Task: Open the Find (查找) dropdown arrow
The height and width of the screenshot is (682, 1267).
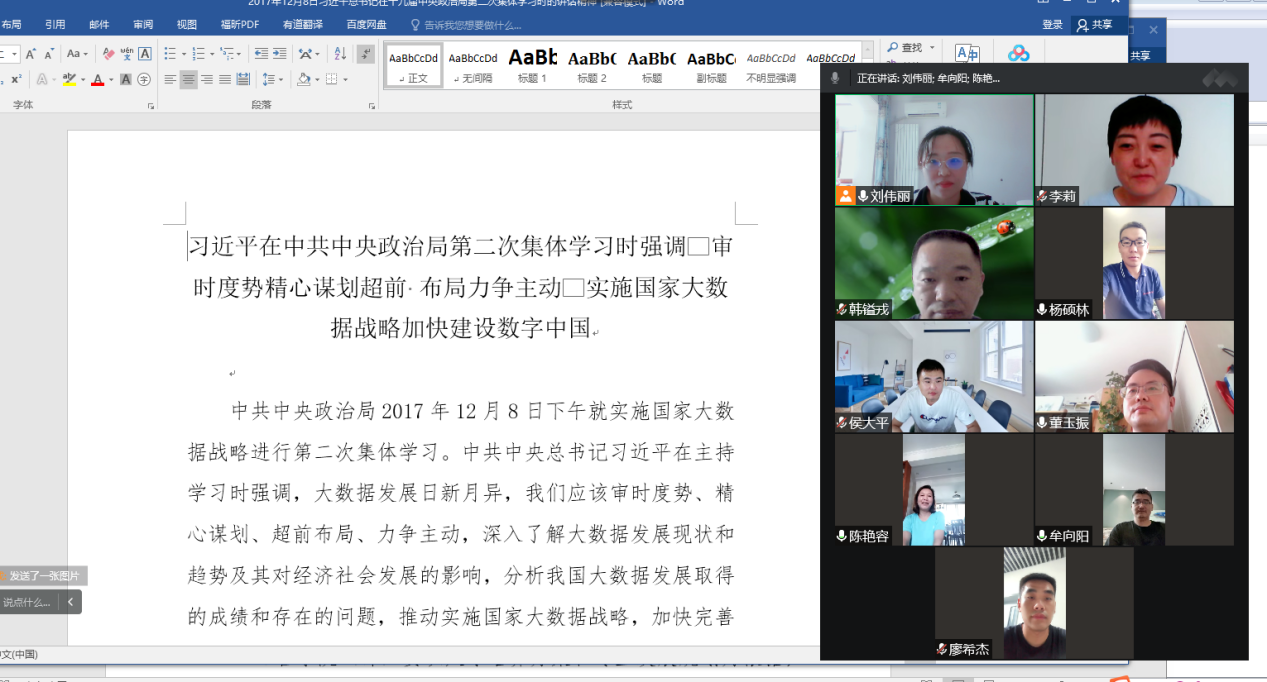Action: (932, 48)
